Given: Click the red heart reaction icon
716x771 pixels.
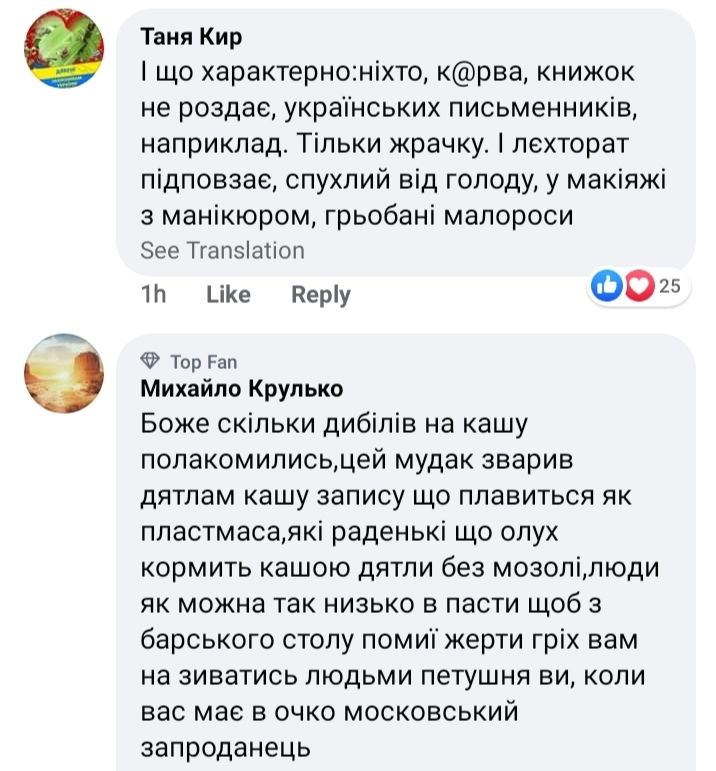Looking at the screenshot, I should [x=637, y=287].
